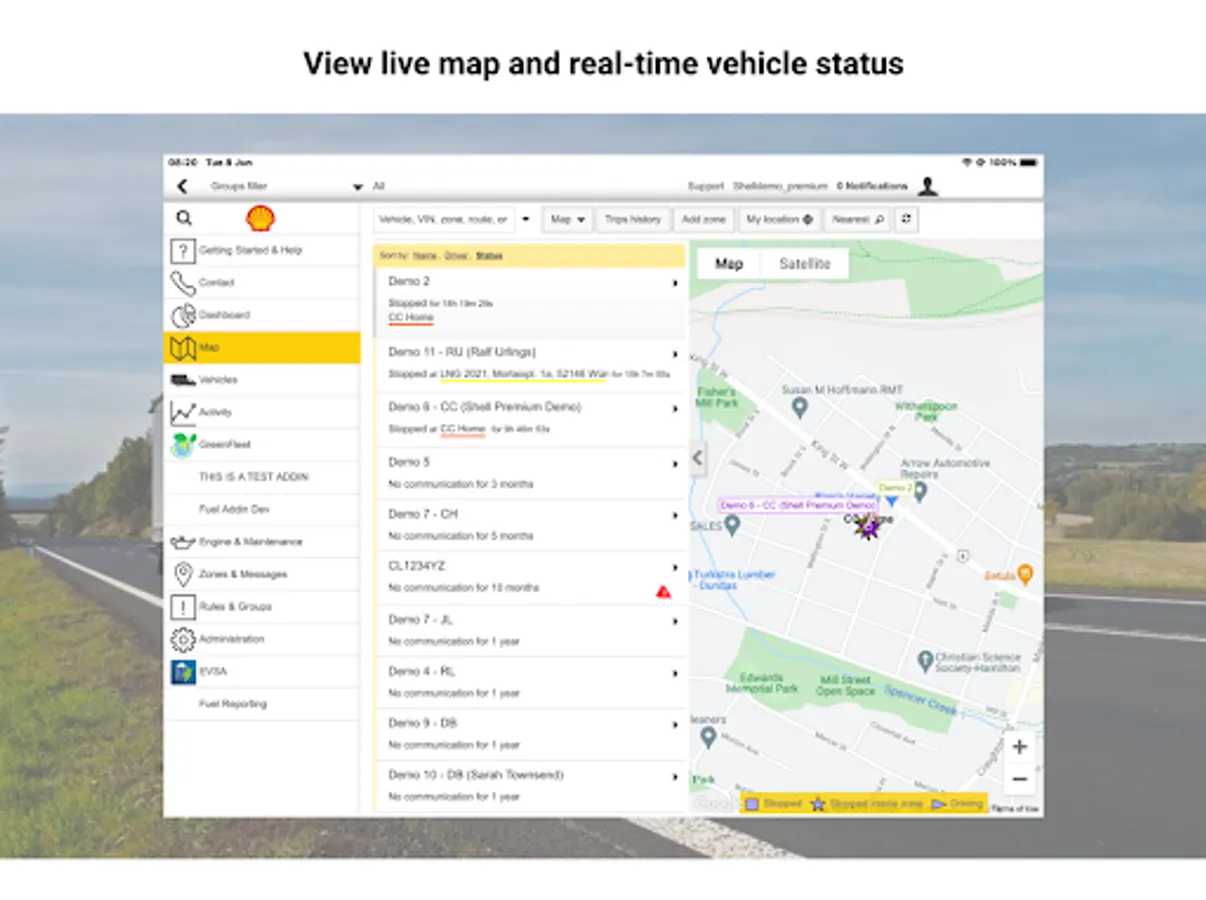Viewport: 1206px width, 900px height.
Task: Open the Support link
Action: (x=706, y=186)
